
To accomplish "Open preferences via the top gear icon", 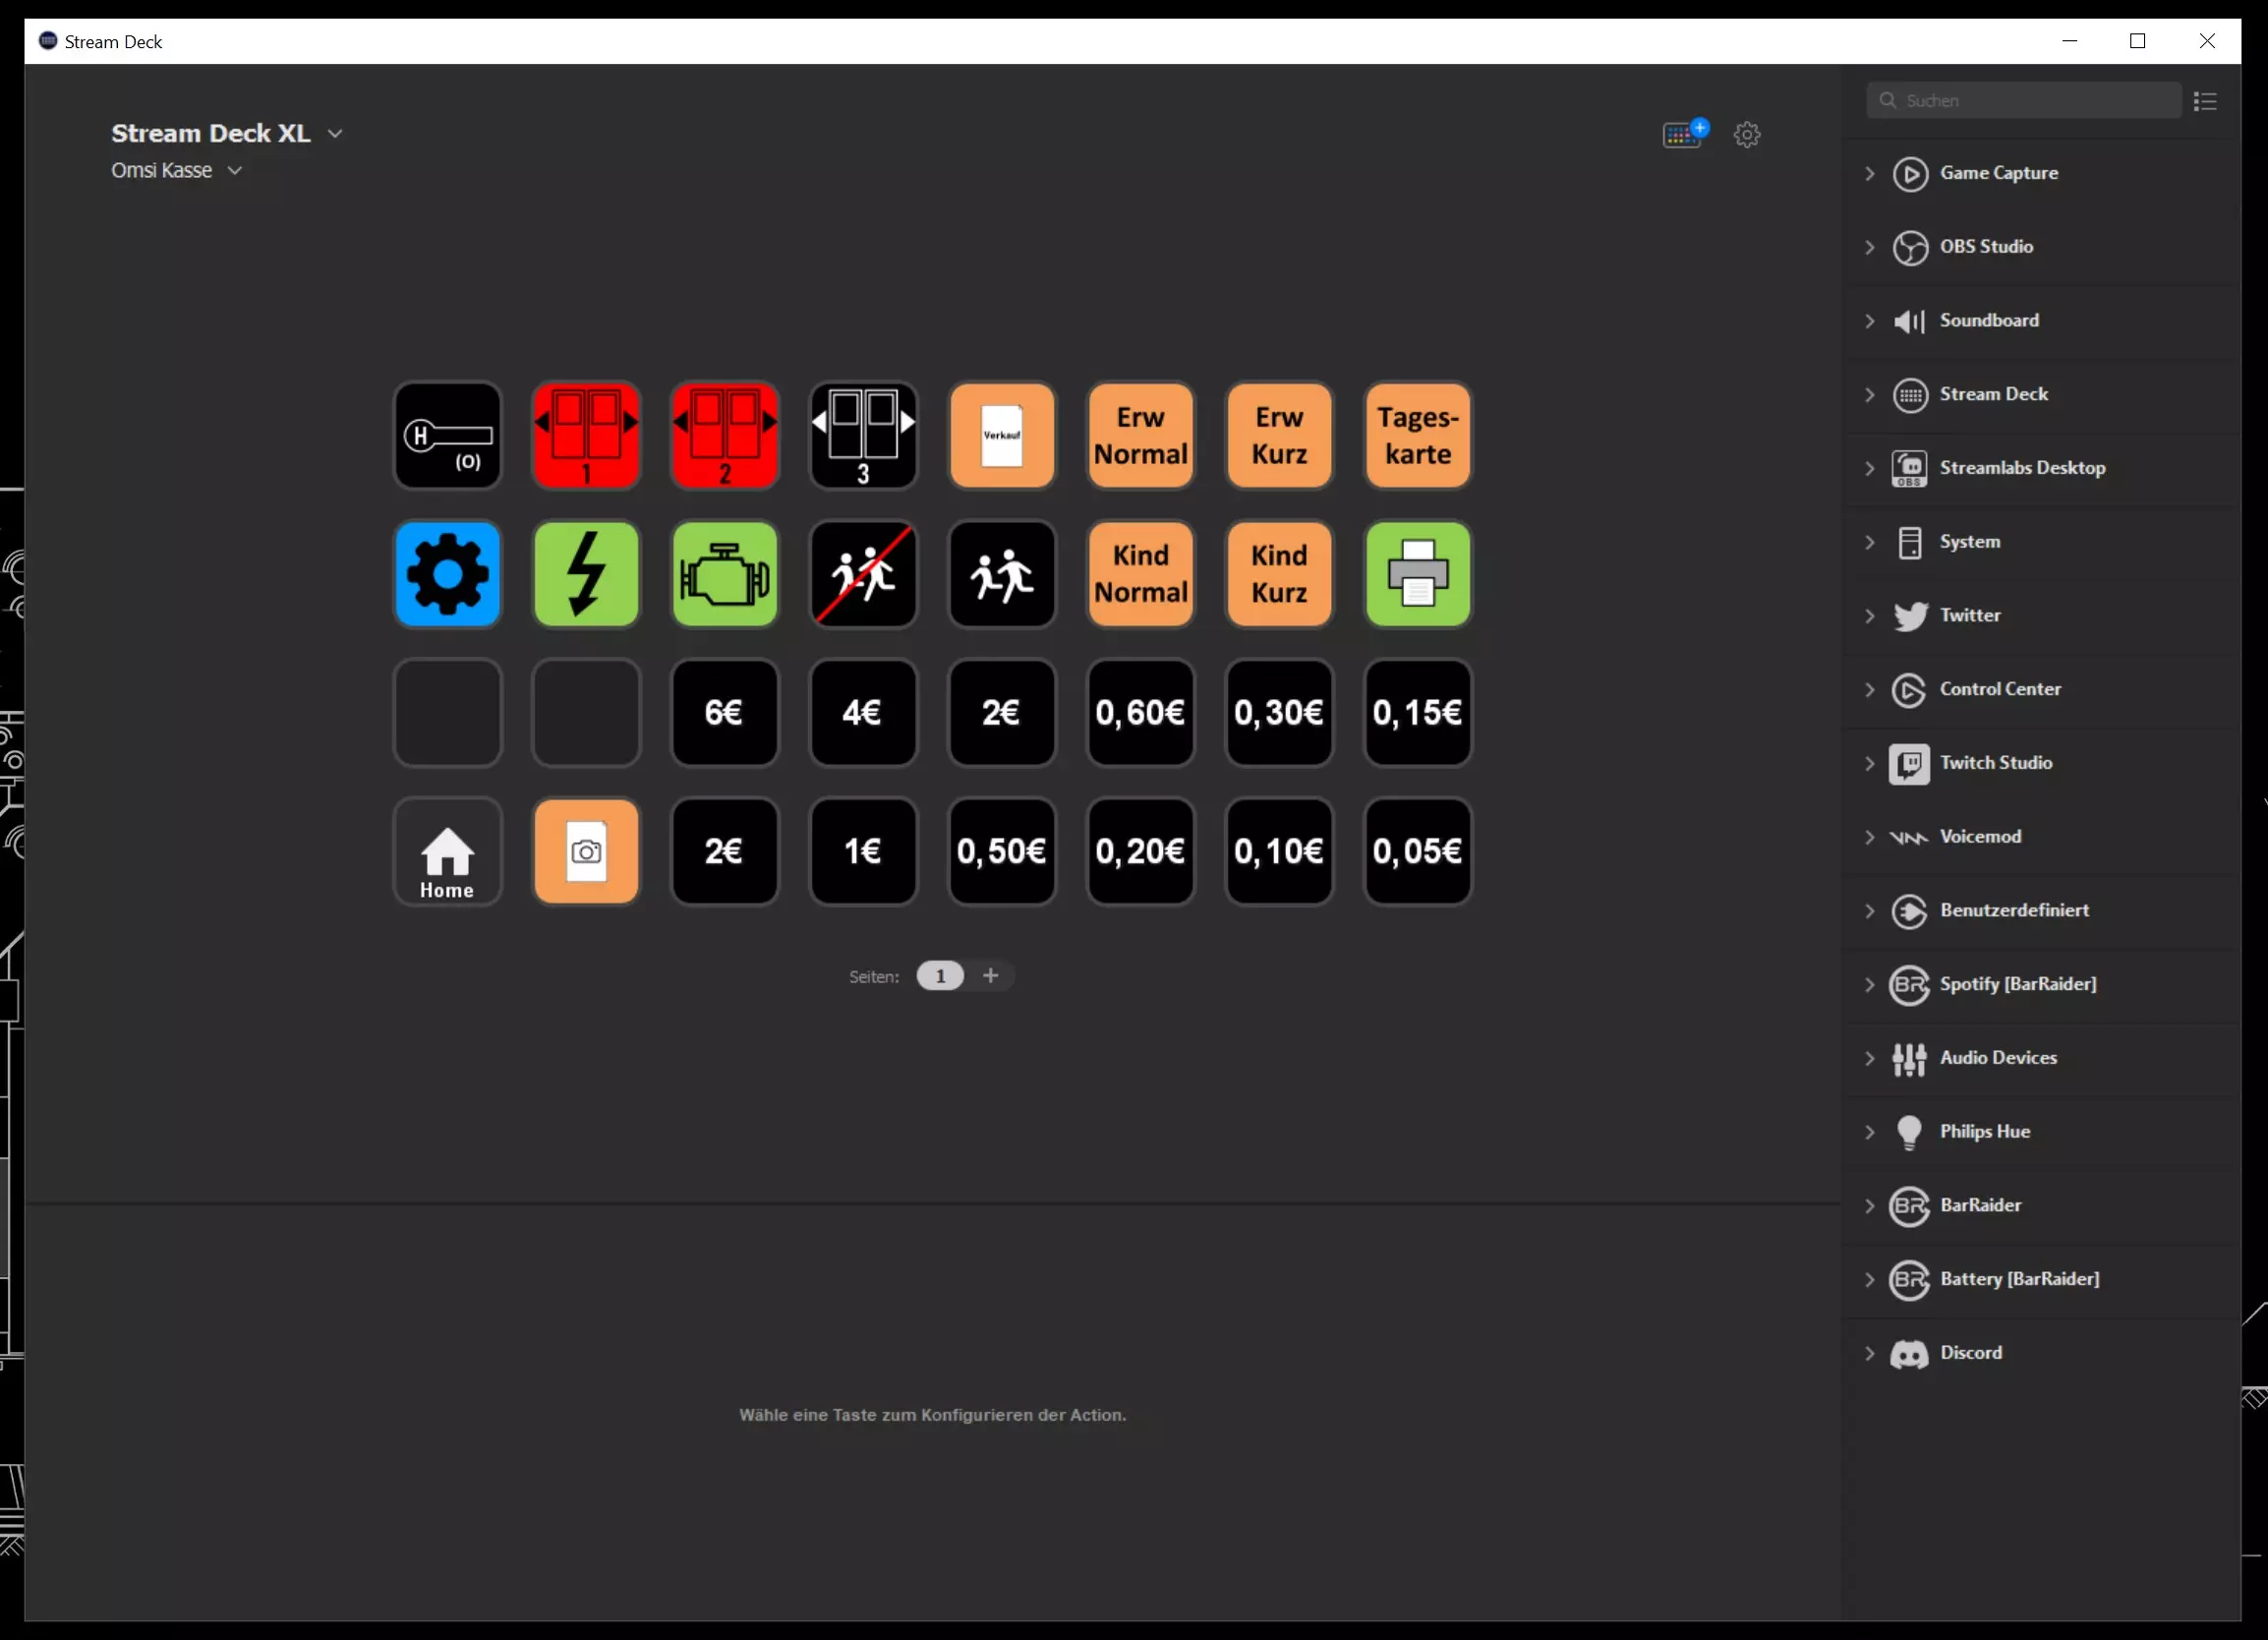I will click(1746, 134).
